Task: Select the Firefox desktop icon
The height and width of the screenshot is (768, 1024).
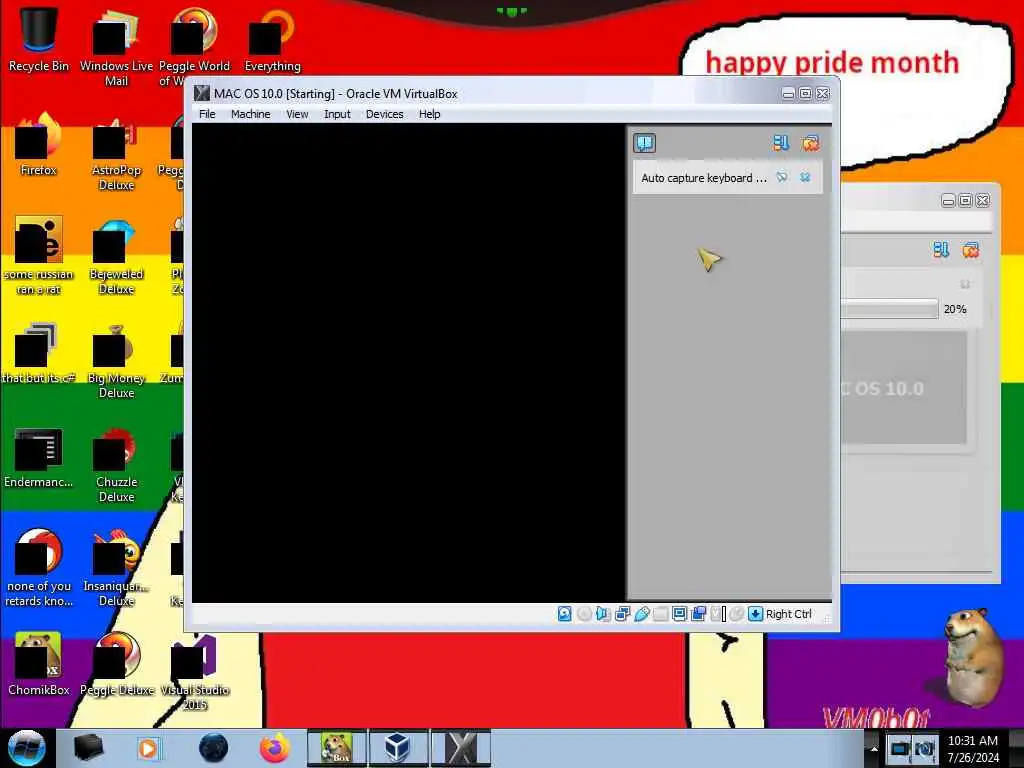Action: pos(39,145)
